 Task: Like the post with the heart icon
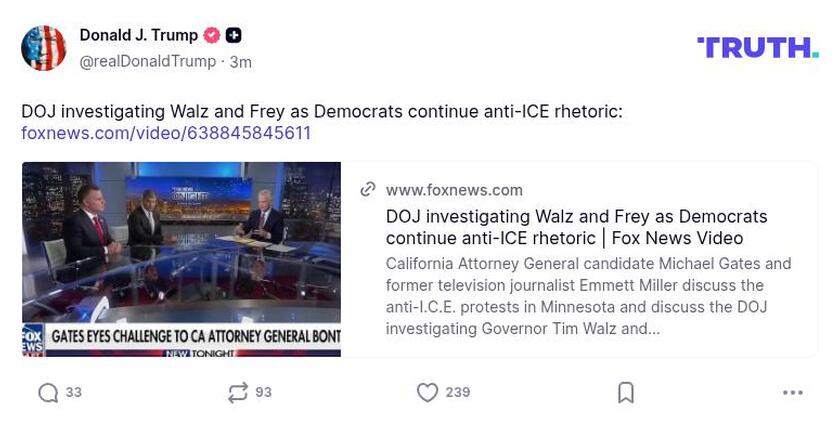(427, 393)
